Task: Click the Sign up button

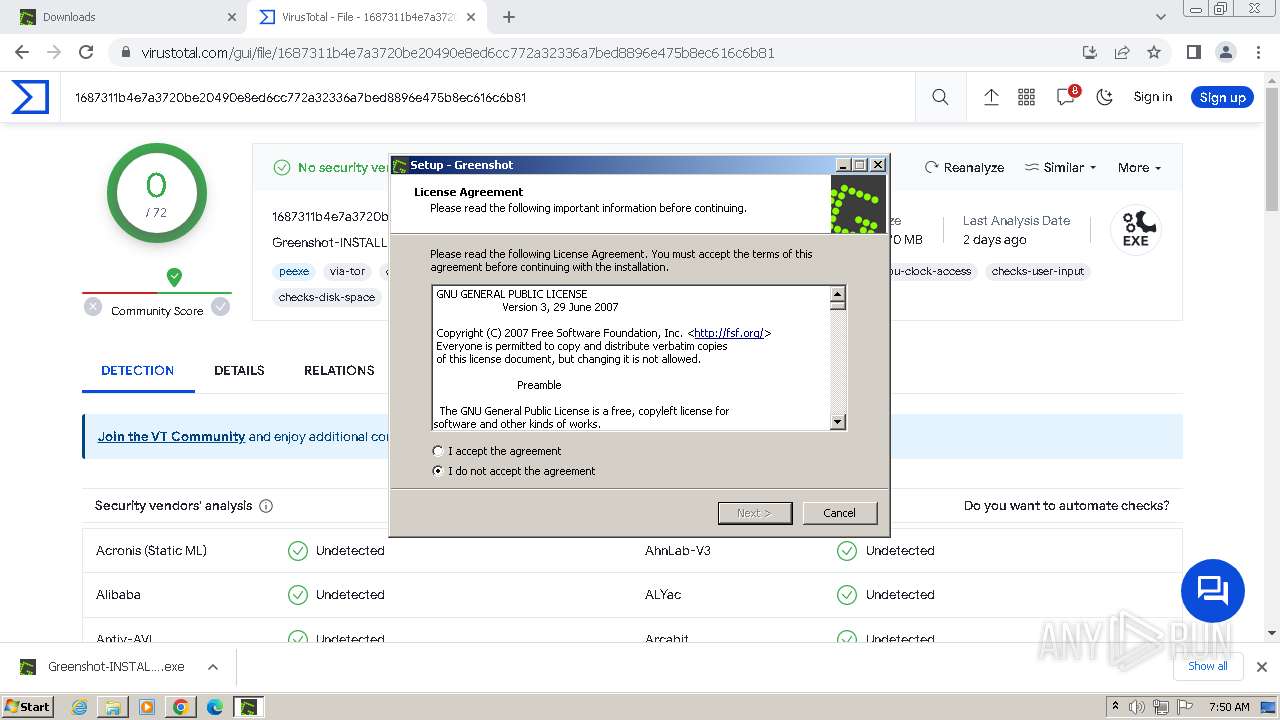Action: [x=1222, y=97]
